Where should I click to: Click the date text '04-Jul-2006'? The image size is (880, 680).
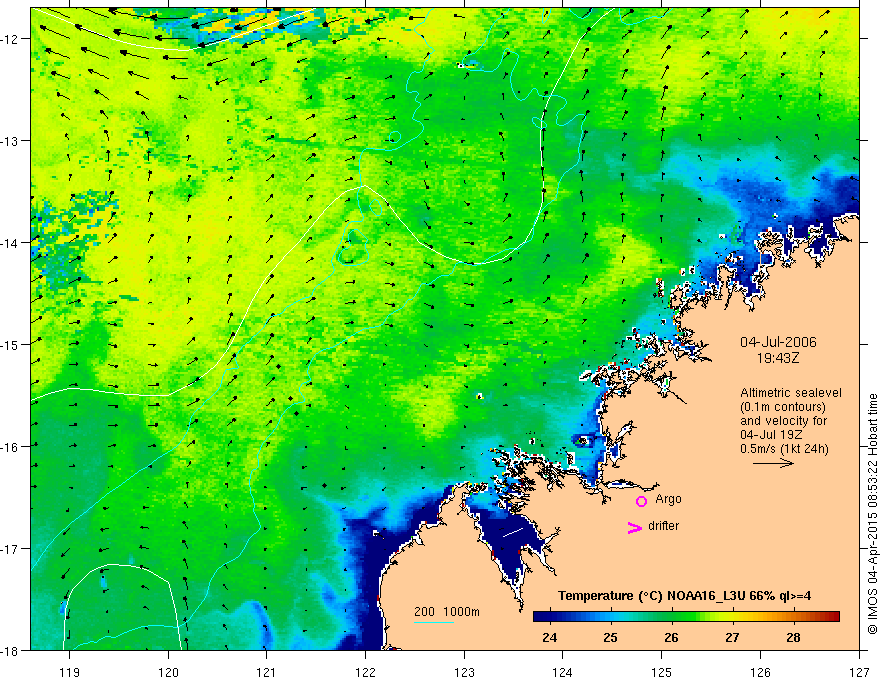(778, 342)
